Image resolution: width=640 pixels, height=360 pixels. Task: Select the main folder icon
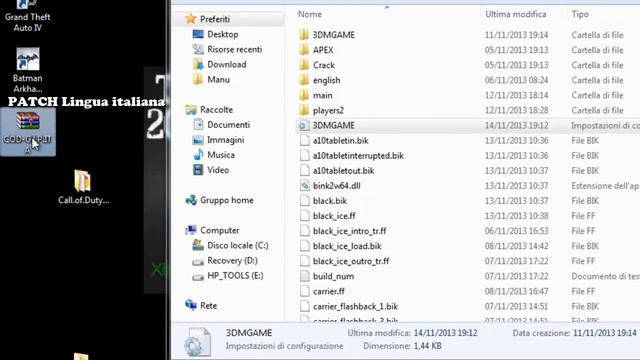click(x=304, y=95)
